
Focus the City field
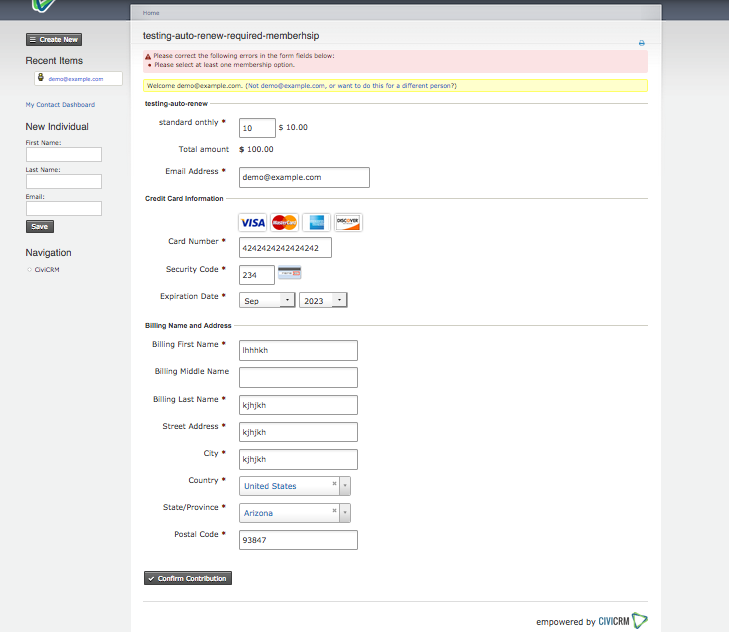click(298, 459)
